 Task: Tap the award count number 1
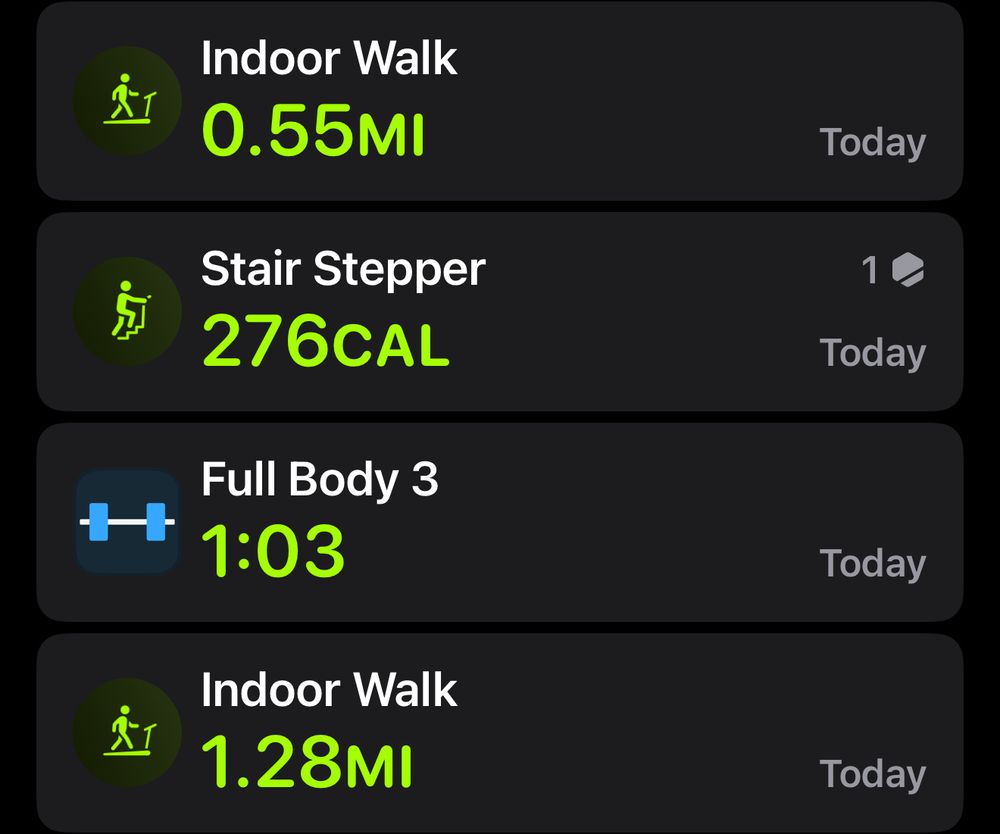click(x=867, y=270)
